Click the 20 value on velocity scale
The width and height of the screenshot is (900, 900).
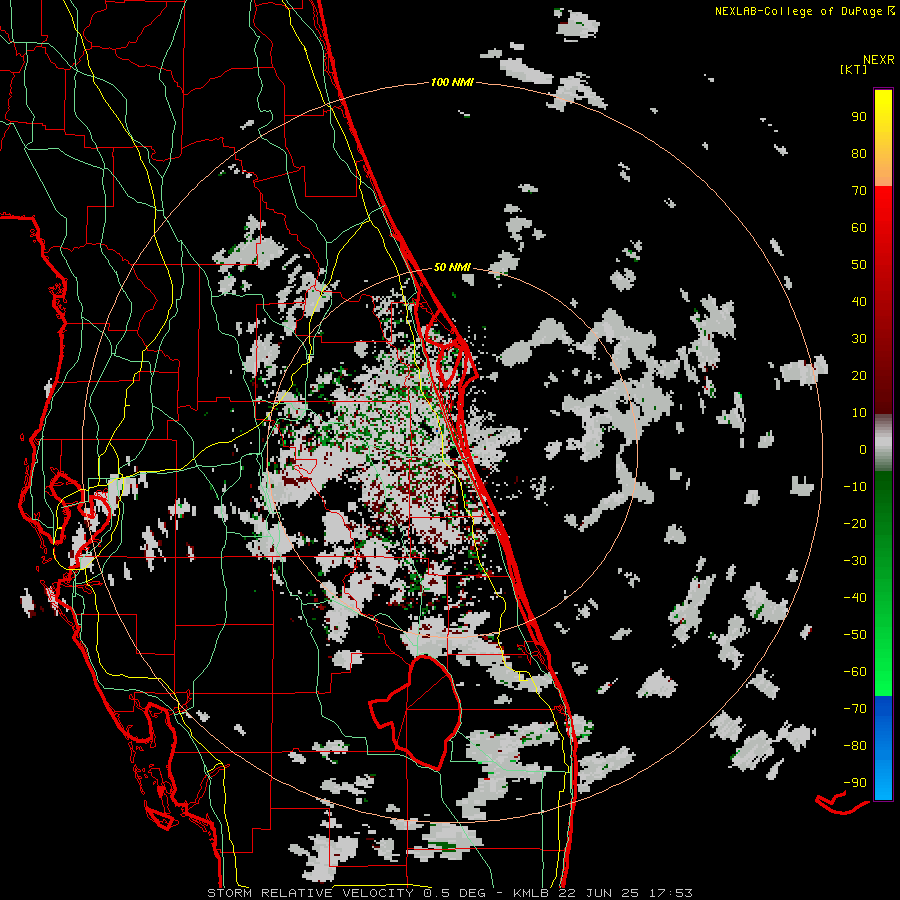[859, 376]
